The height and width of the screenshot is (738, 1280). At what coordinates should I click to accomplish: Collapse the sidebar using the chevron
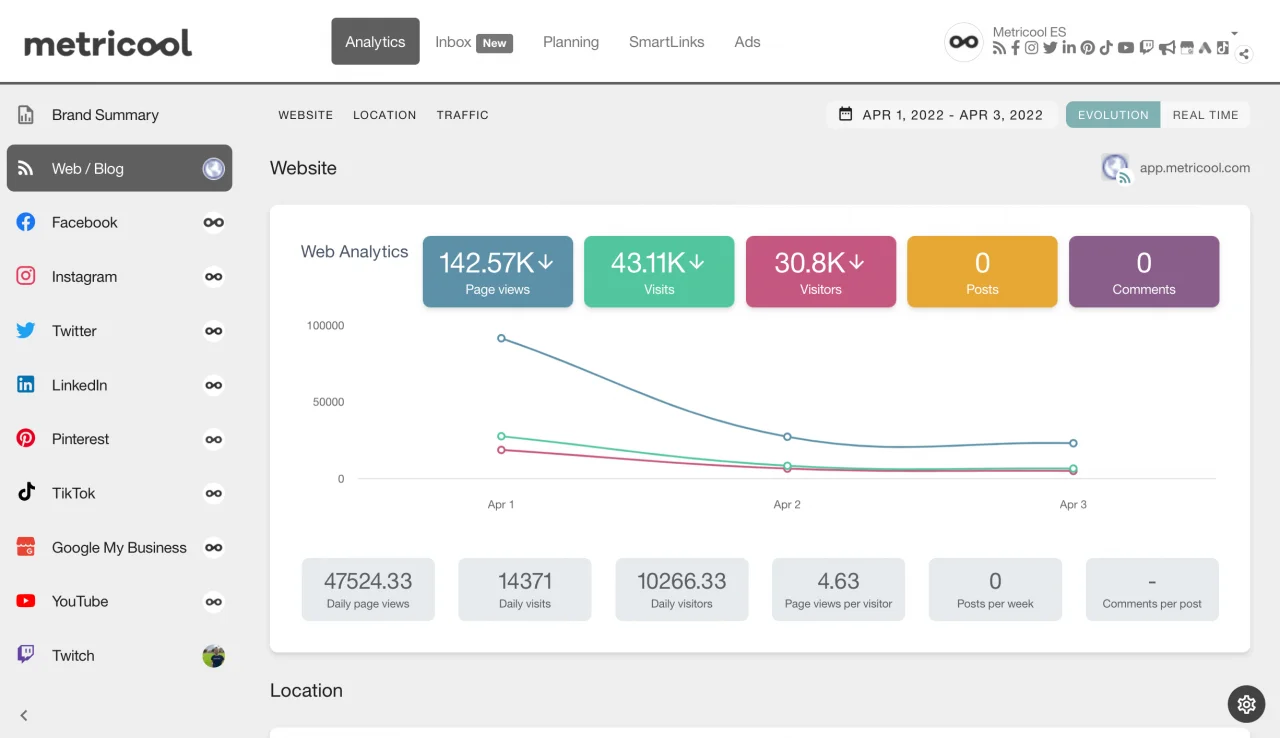pyautogui.click(x=23, y=715)
